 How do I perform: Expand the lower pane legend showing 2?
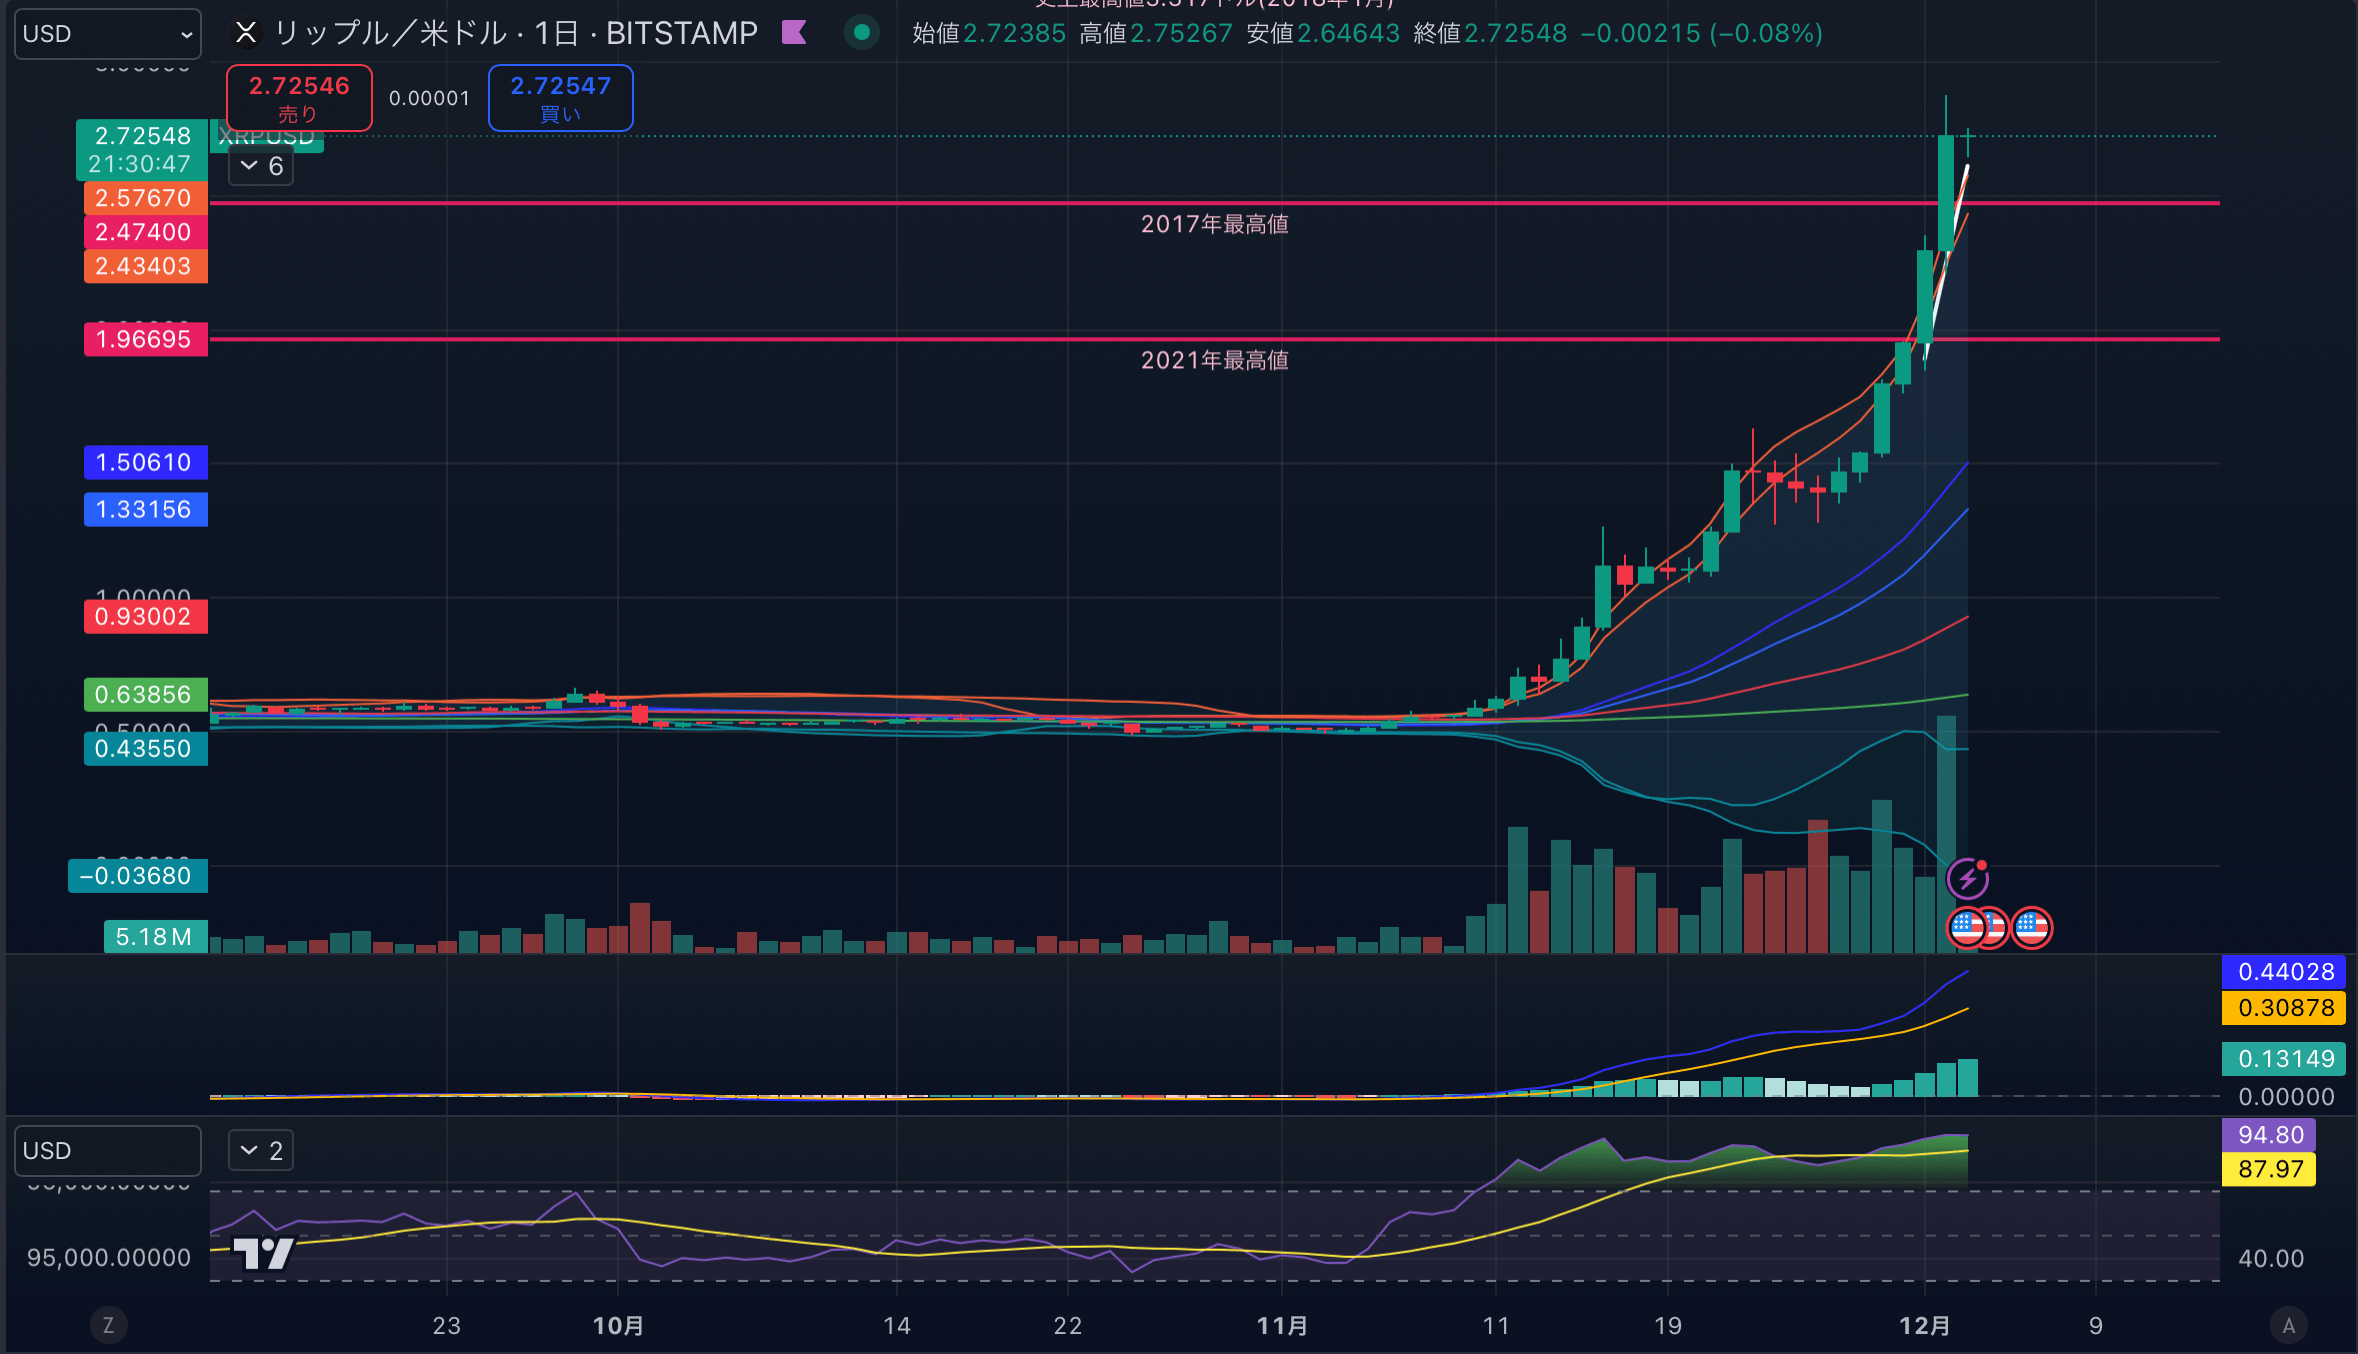tap(261, 1150)
